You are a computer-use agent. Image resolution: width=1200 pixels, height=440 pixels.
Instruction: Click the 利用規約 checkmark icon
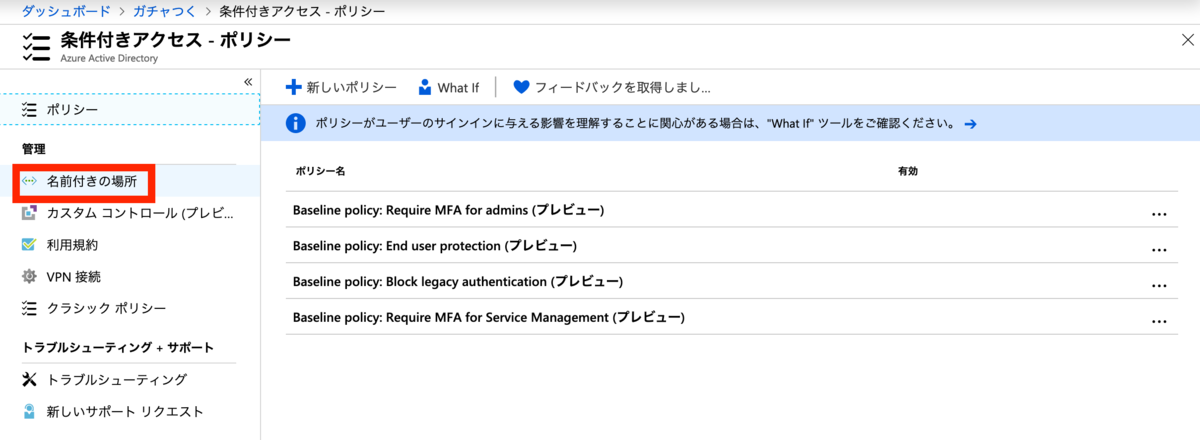pos(29,245)
